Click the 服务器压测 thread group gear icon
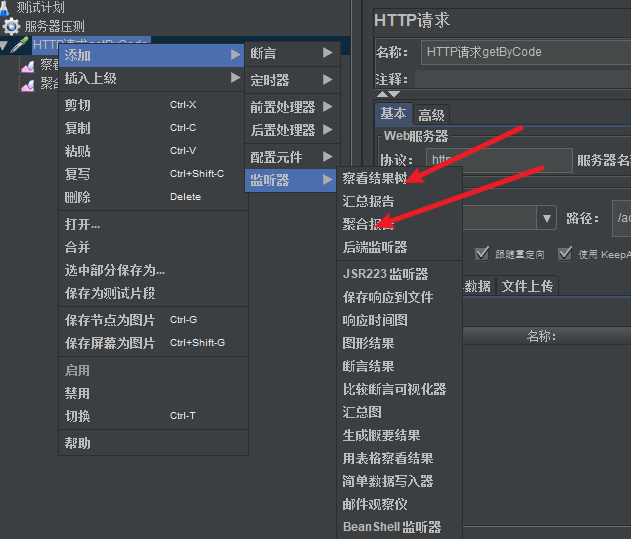 coord(11,27)
